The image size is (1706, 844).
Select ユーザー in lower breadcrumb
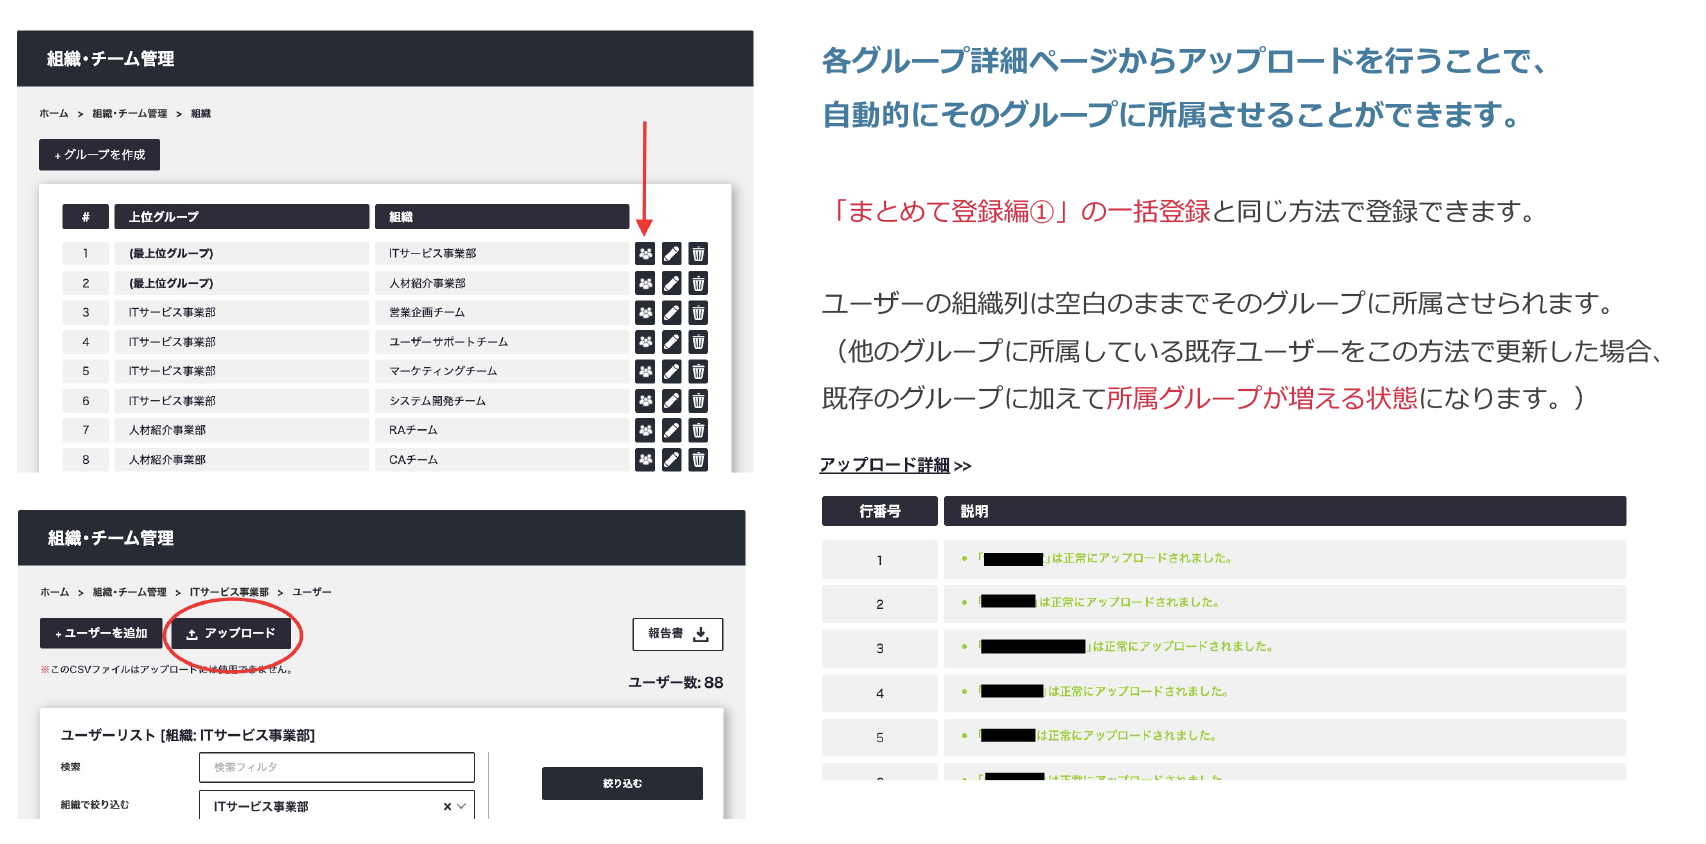[312, 592]
